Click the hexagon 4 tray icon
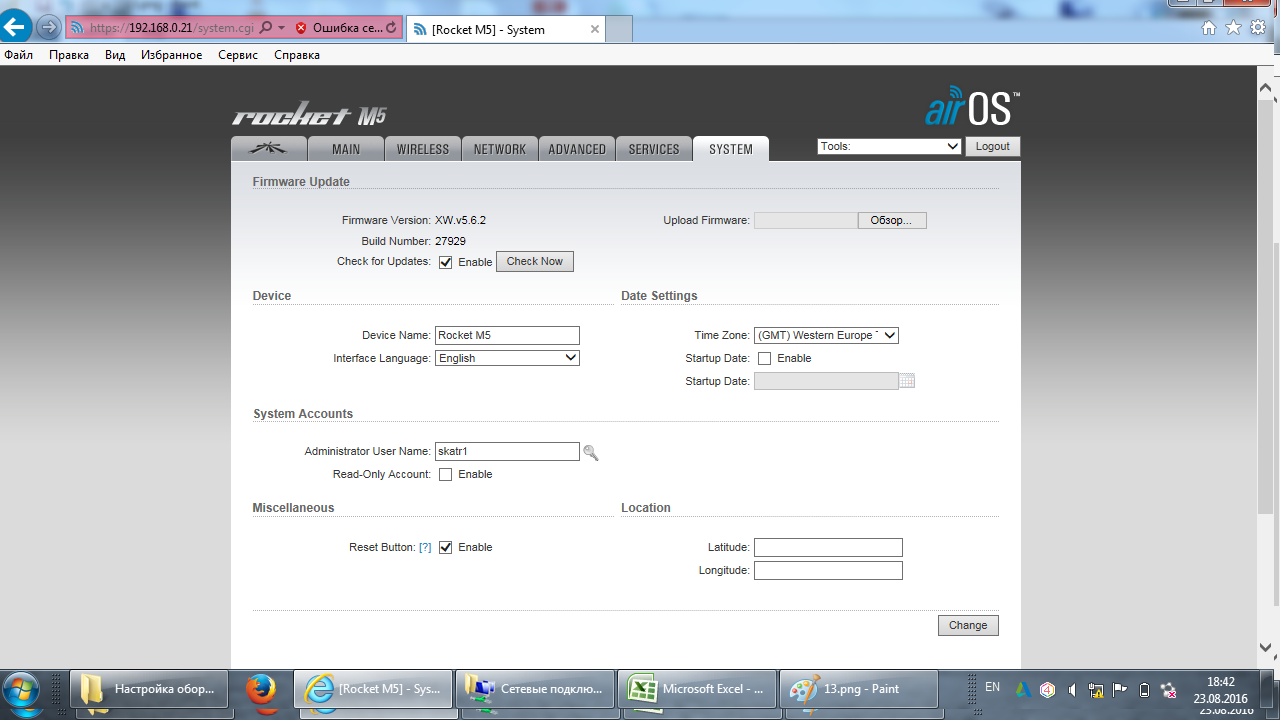Image resolution: width=1280 pixels, height=720 pixels. pos(1047,690)
